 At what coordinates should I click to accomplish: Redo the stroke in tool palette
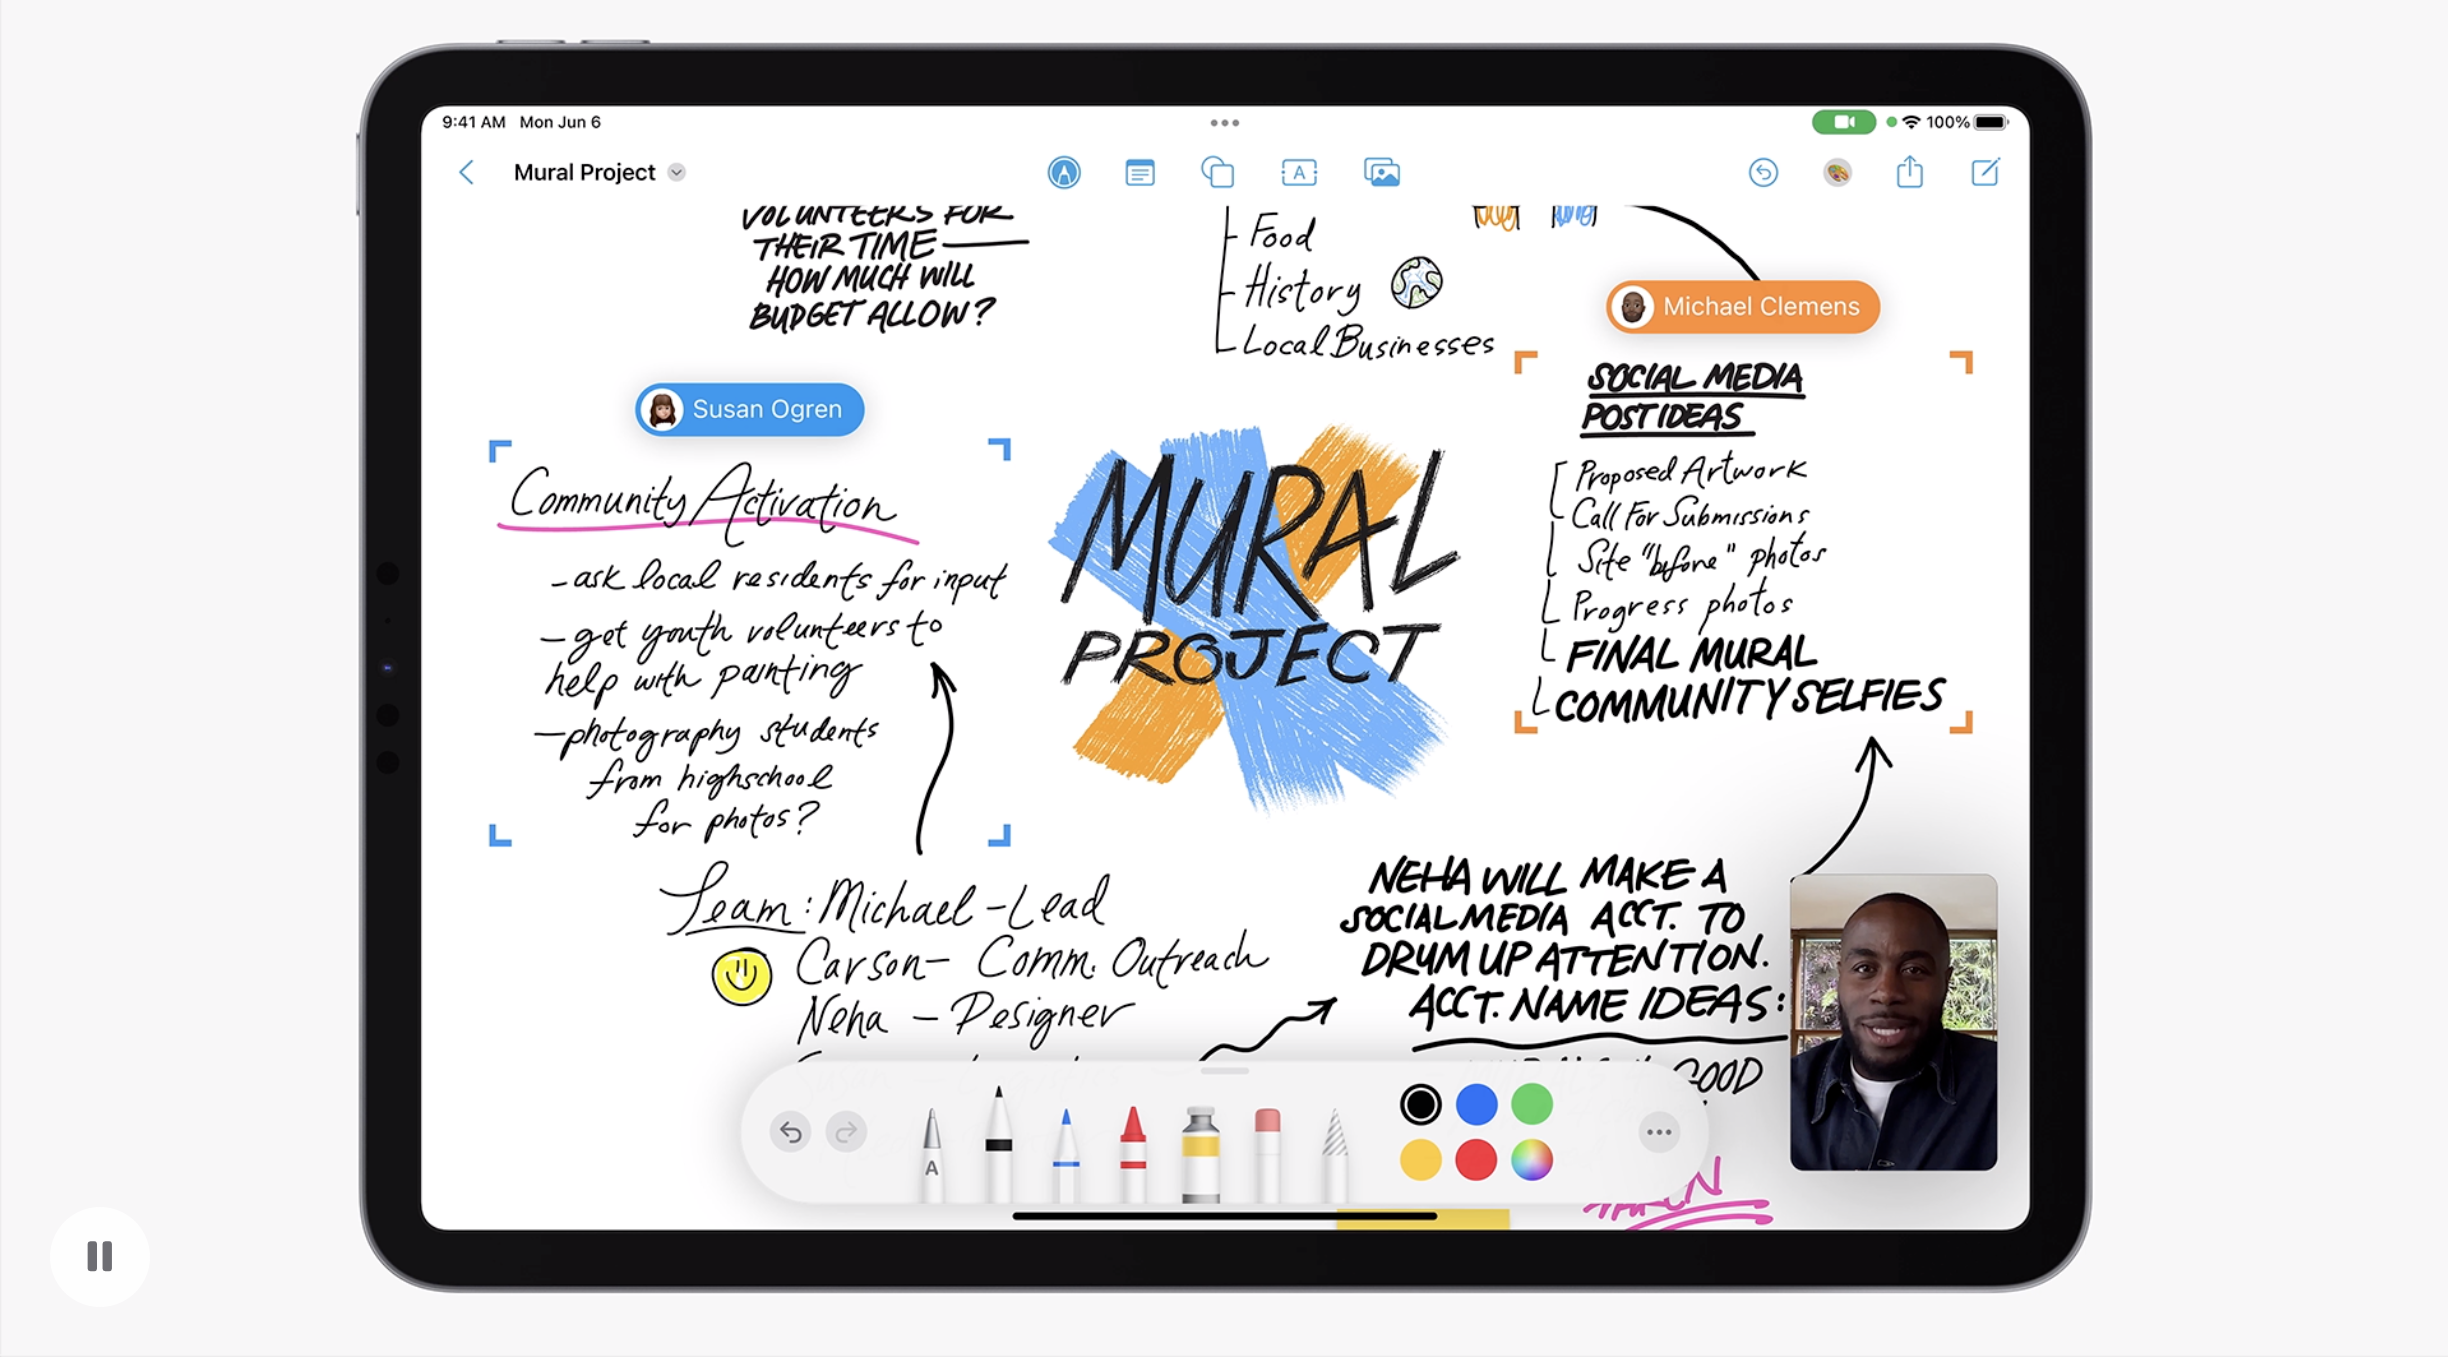click(846, 1132)
